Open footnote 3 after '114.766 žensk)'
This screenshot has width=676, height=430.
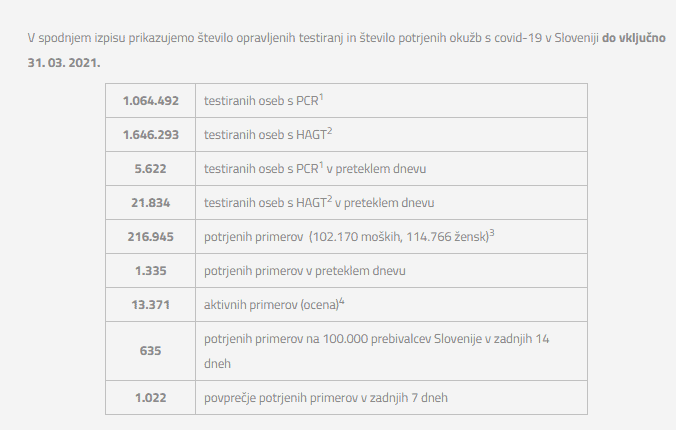493,233
